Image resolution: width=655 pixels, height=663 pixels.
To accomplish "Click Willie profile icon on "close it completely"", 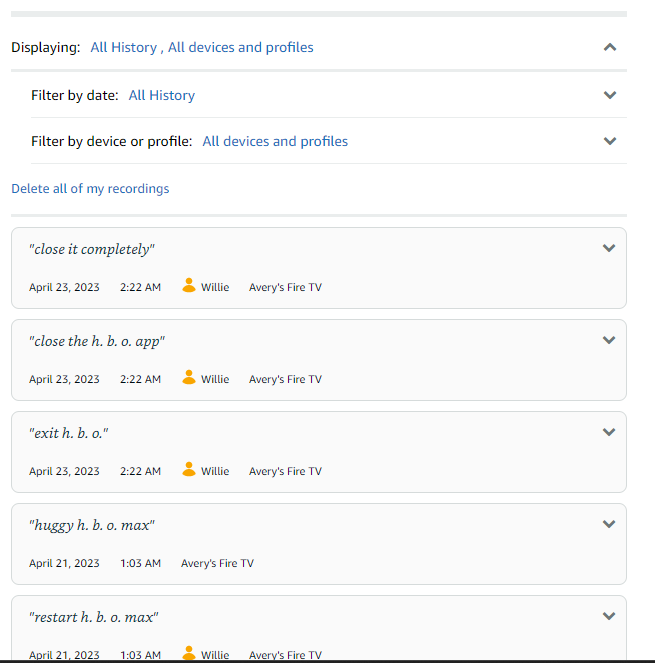I will pos(189,286).
